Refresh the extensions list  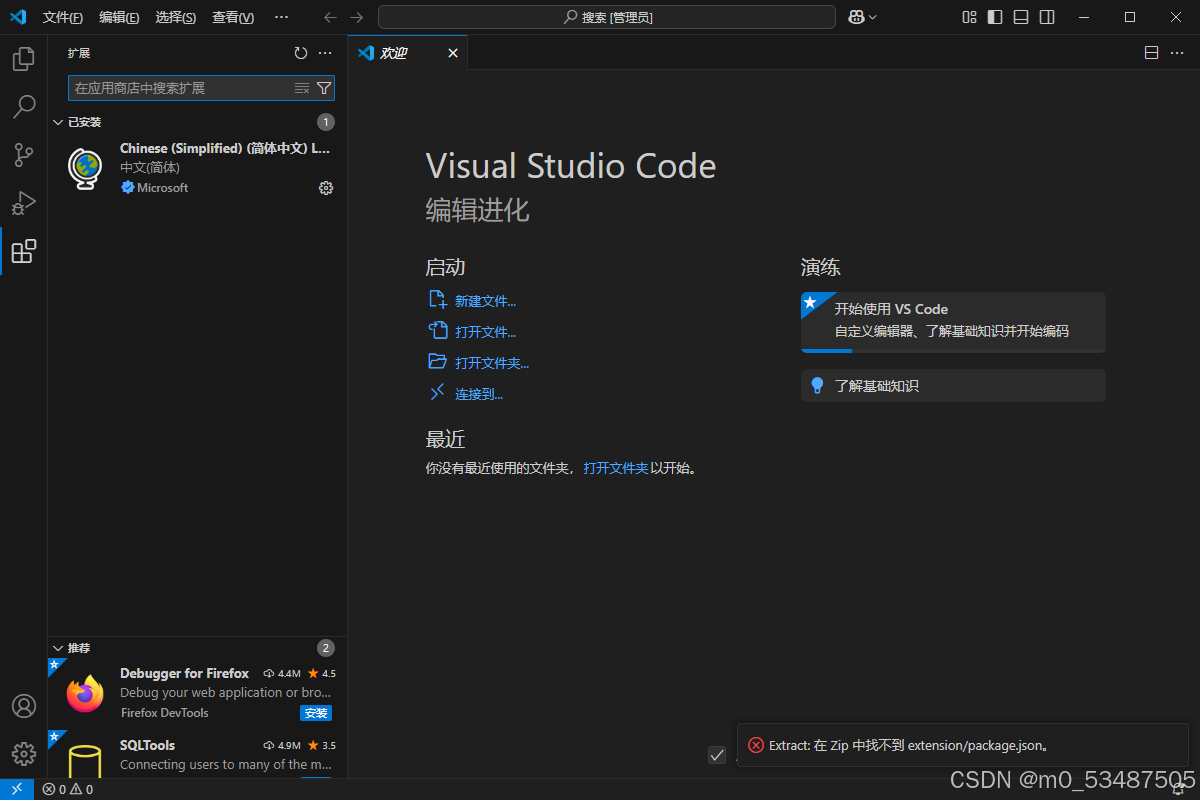pyautogui.click(x=300, y=53)
